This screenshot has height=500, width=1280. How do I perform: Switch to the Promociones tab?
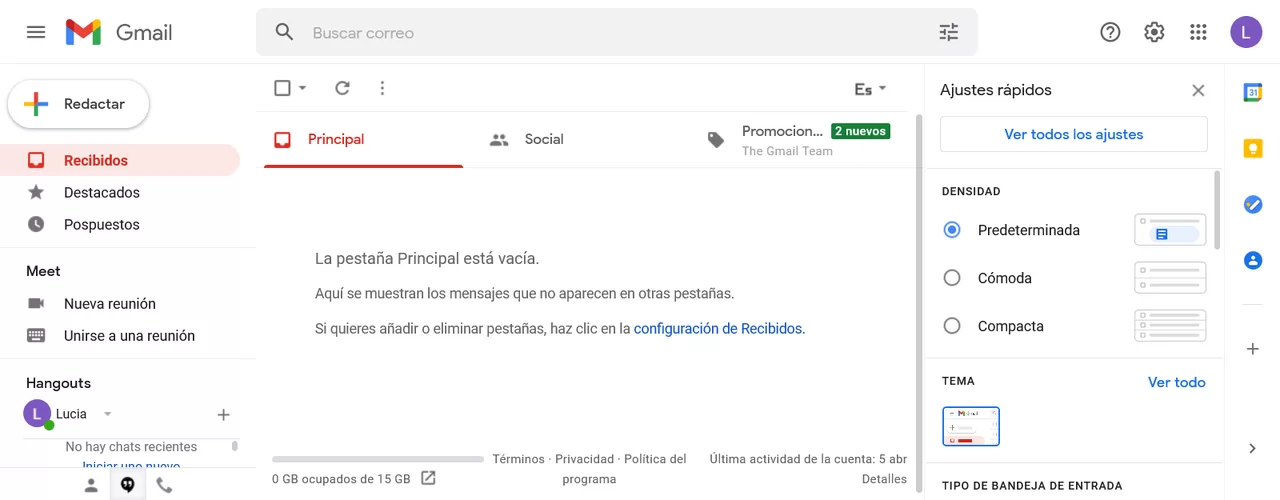[x=800, y=140]
